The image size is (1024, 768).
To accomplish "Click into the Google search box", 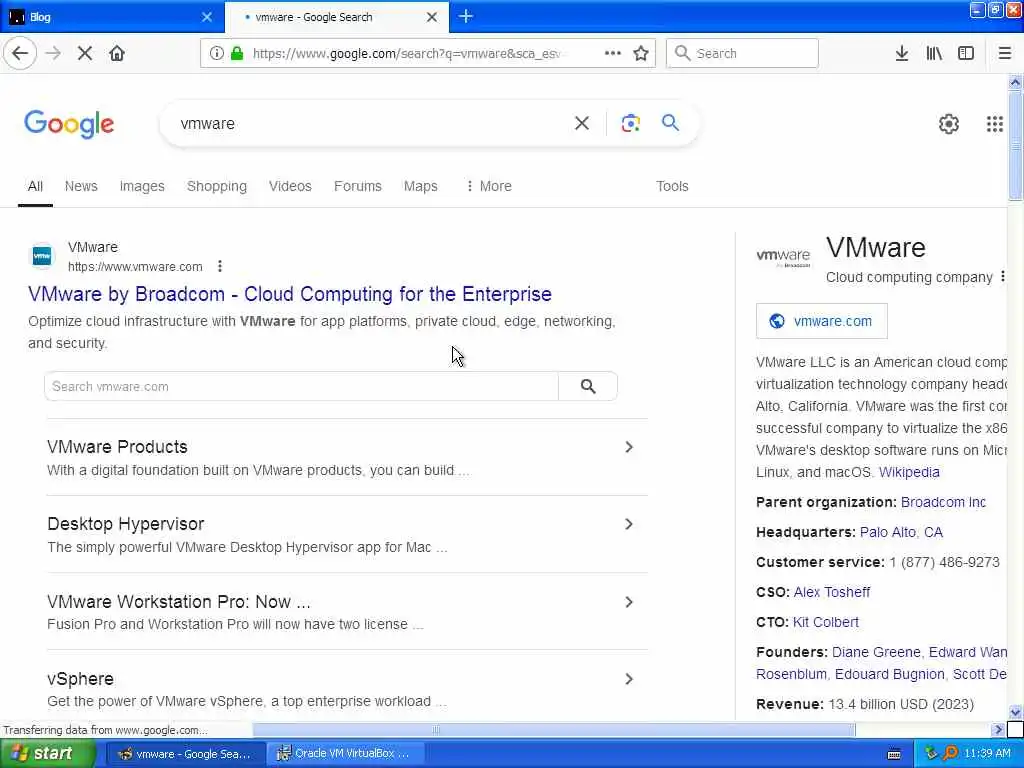I will tap(372, 123).
